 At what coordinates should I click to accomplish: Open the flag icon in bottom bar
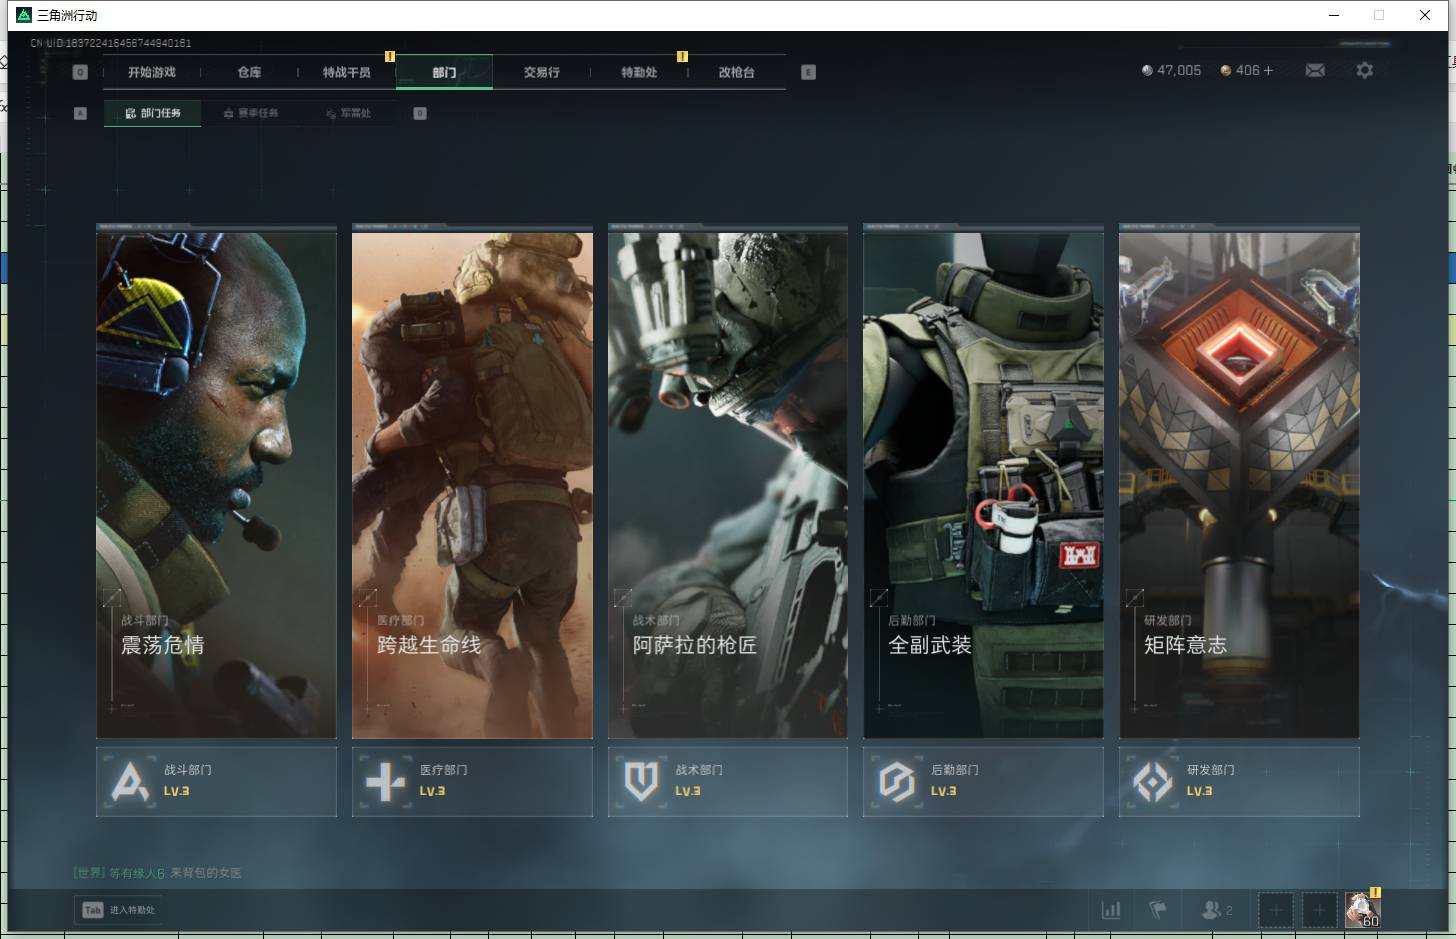1158,910
